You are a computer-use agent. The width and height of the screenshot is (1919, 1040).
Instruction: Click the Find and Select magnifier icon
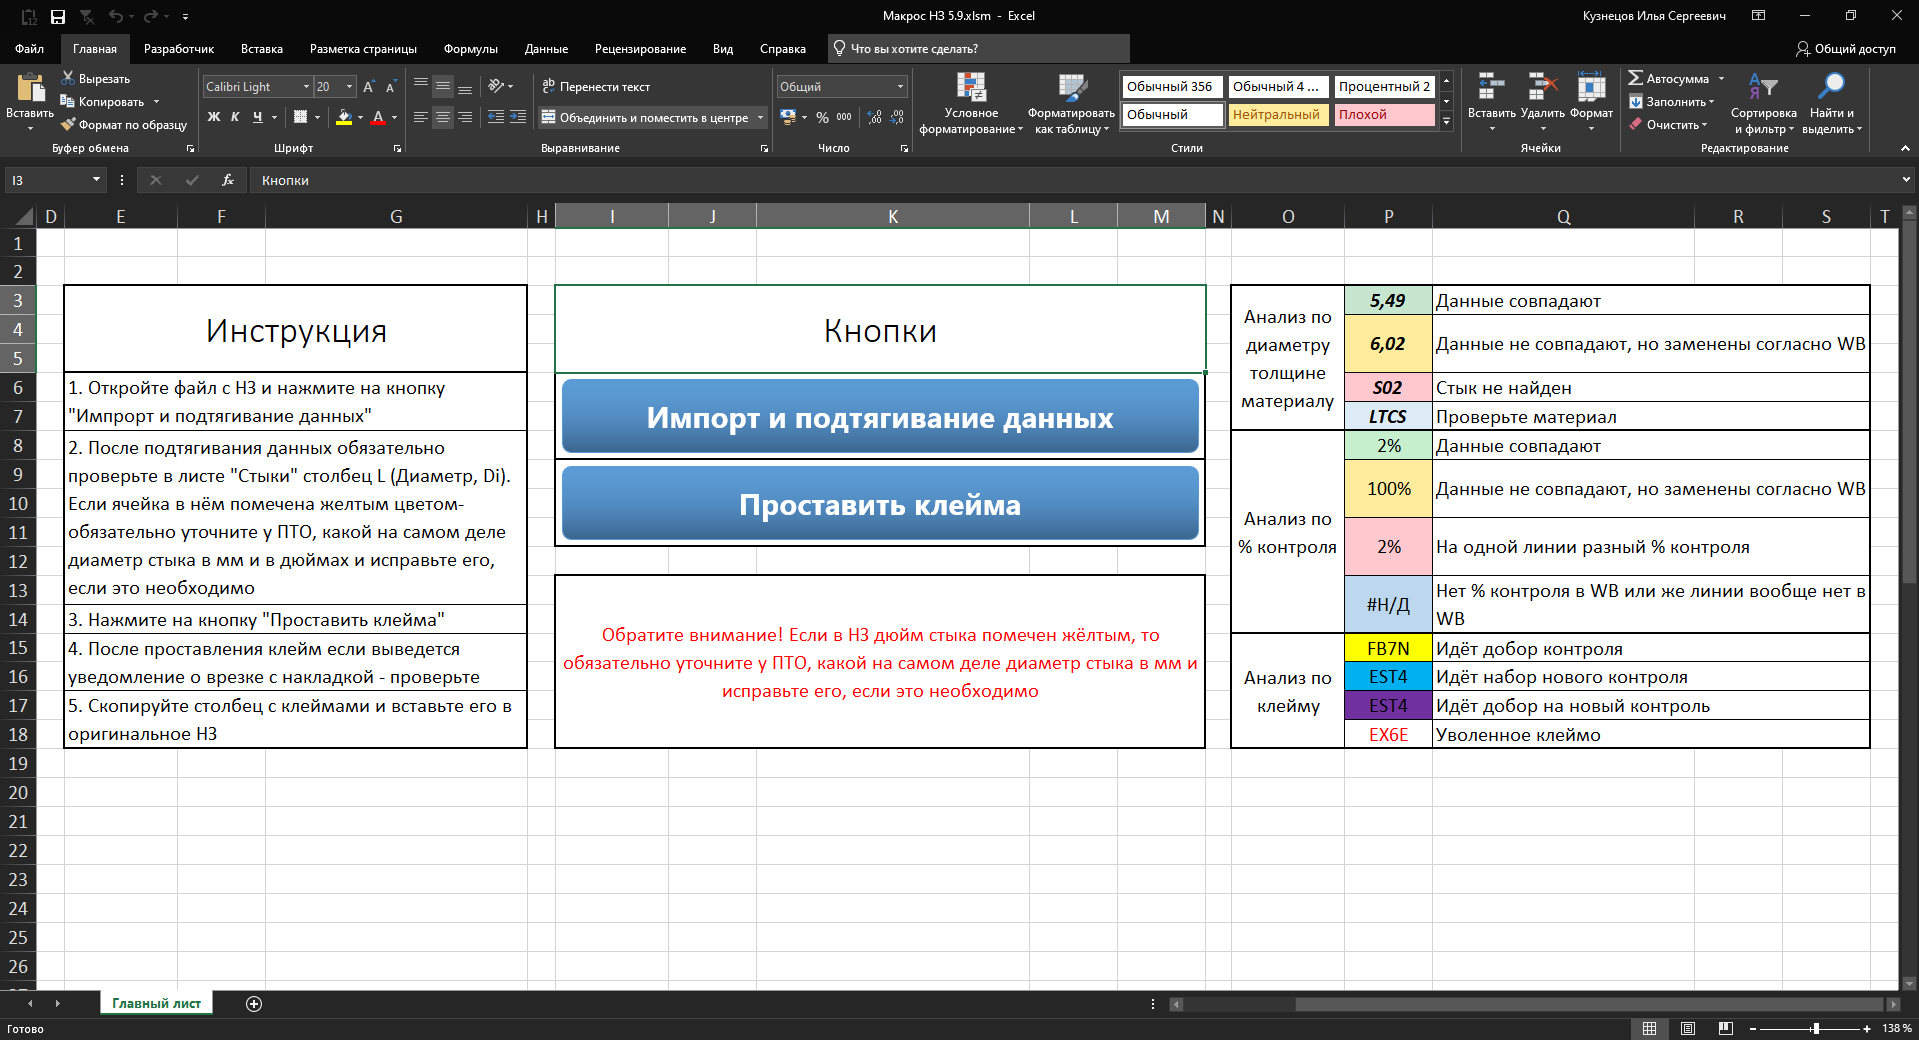click(1831, 88)
